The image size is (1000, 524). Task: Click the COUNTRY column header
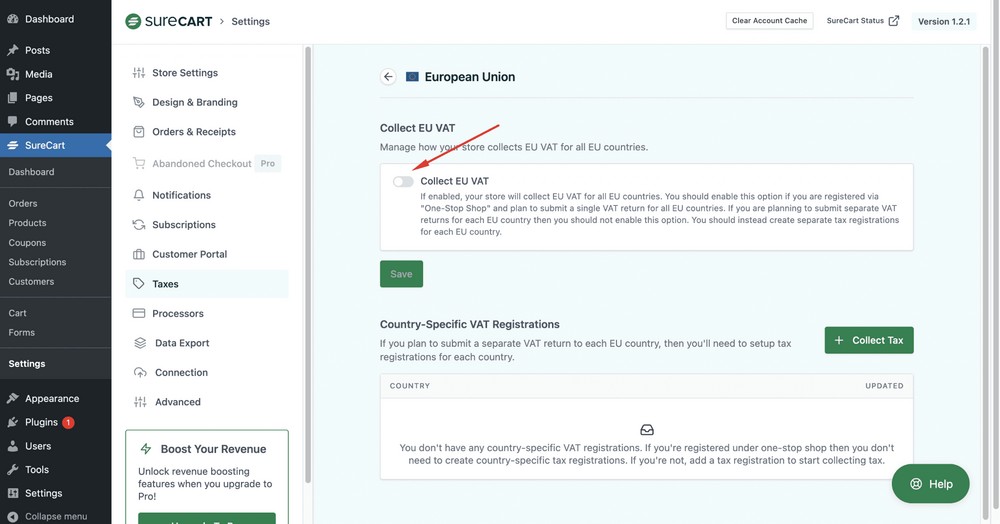409,386
